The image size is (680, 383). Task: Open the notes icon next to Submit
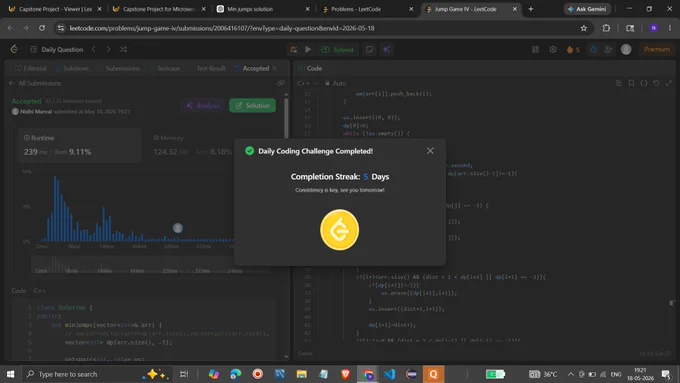(369, 49)
